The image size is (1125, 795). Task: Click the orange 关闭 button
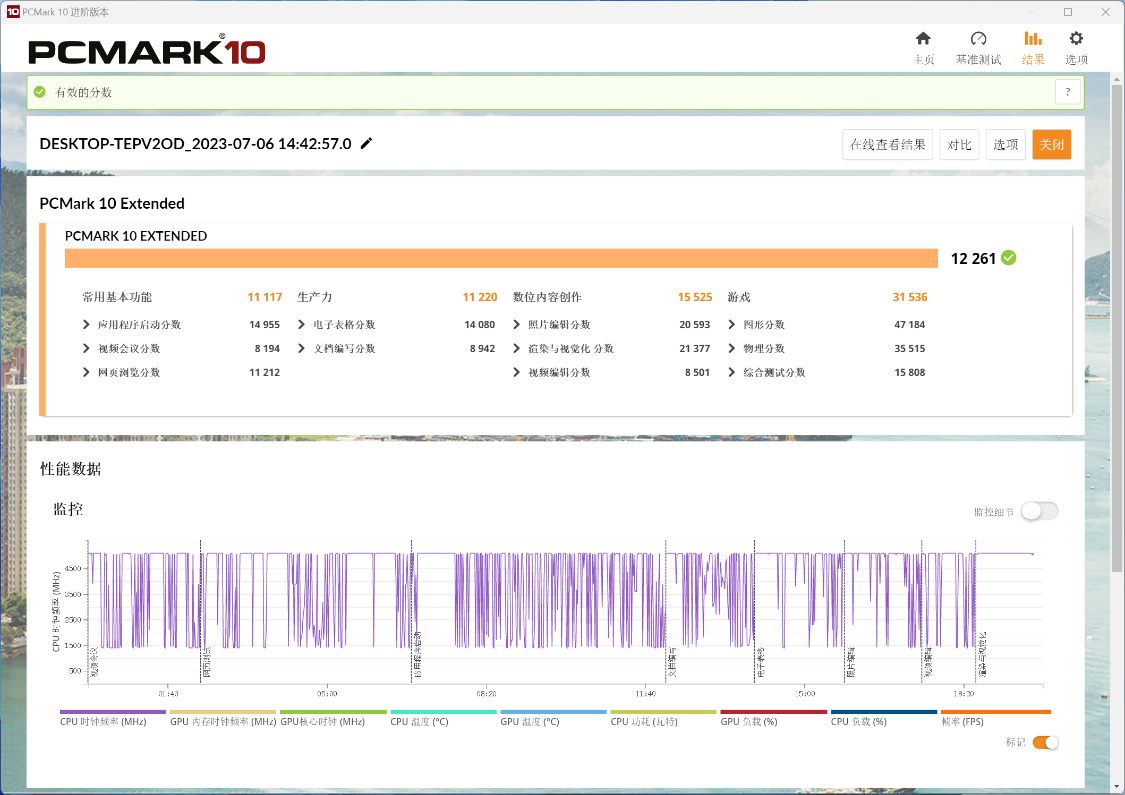tap(1052, 144)
